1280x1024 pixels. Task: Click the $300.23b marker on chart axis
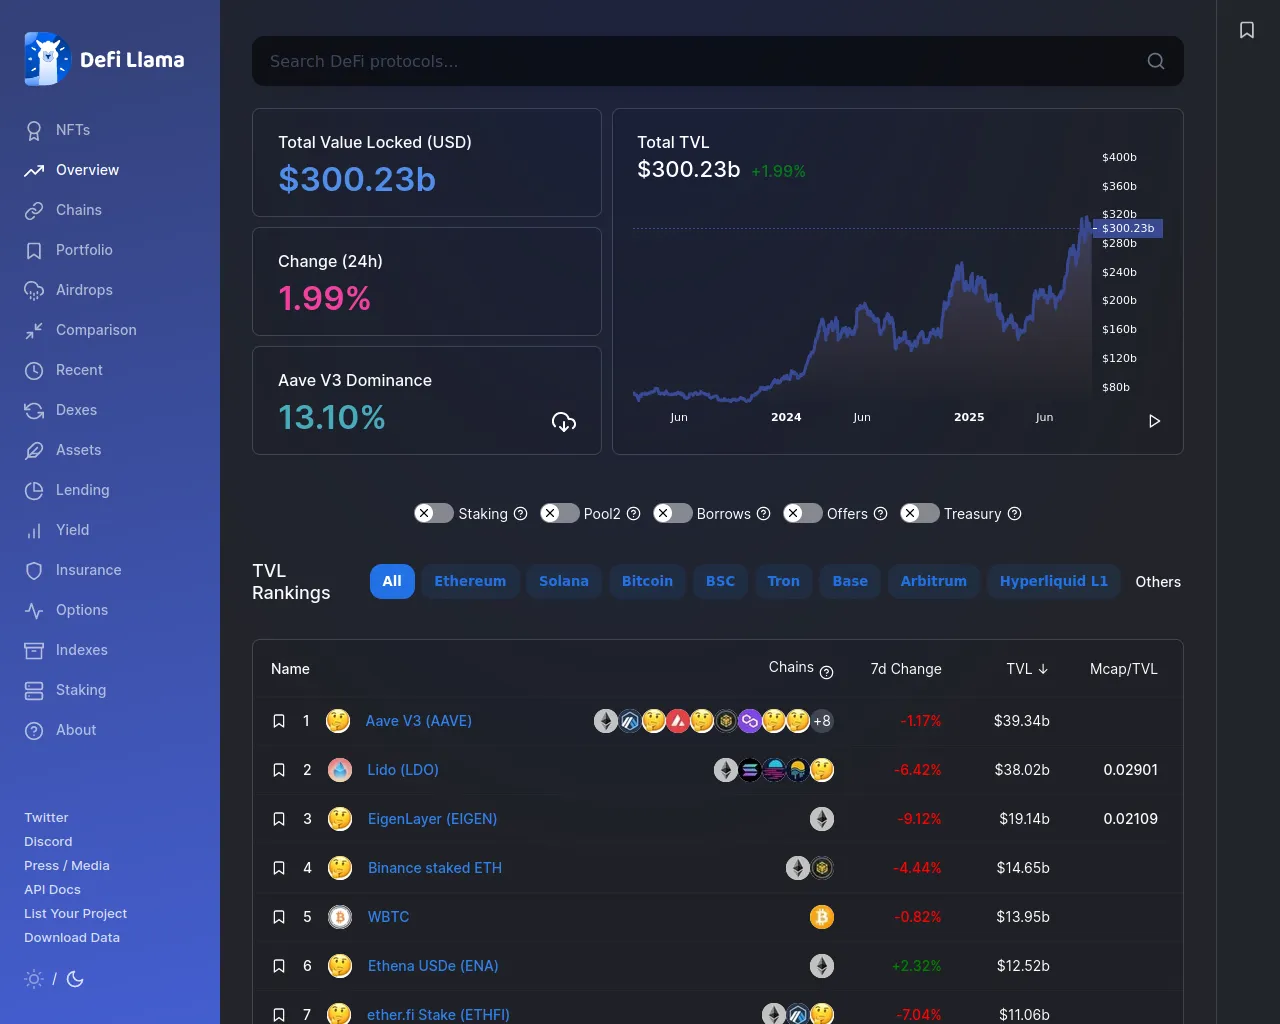1128,228
